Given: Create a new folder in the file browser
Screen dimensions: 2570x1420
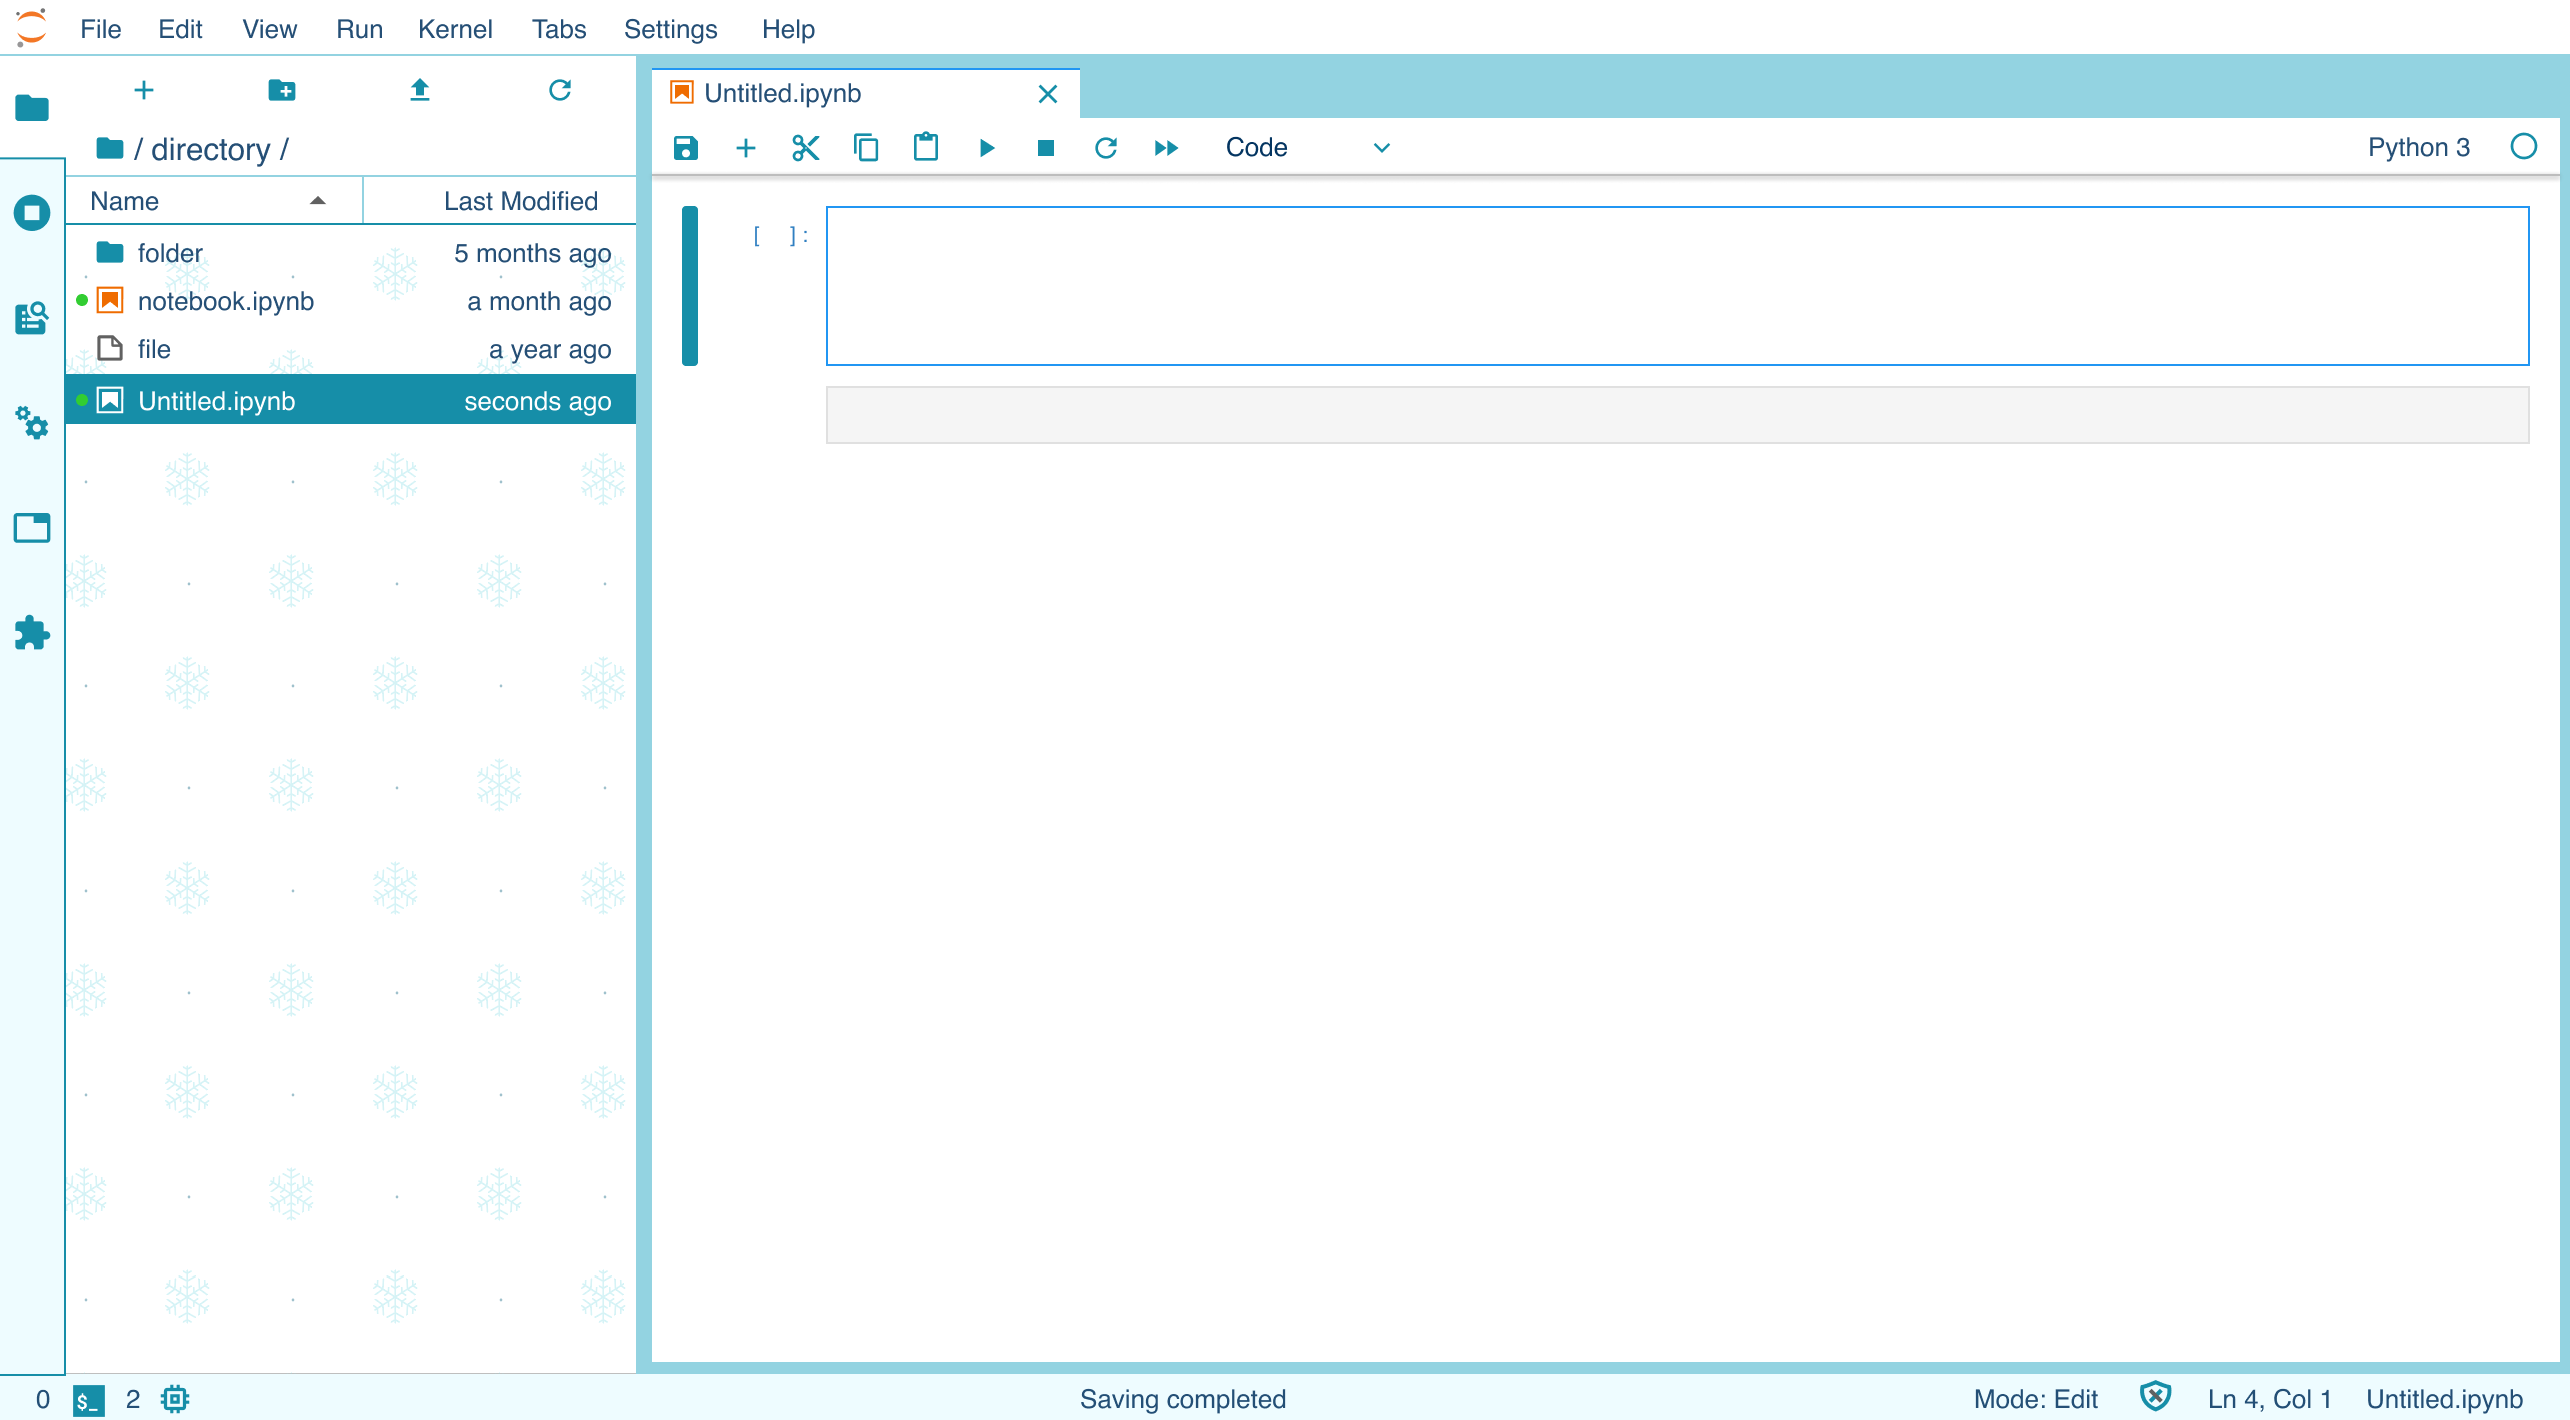Looking at the screenshot, I should coord(282,90).
